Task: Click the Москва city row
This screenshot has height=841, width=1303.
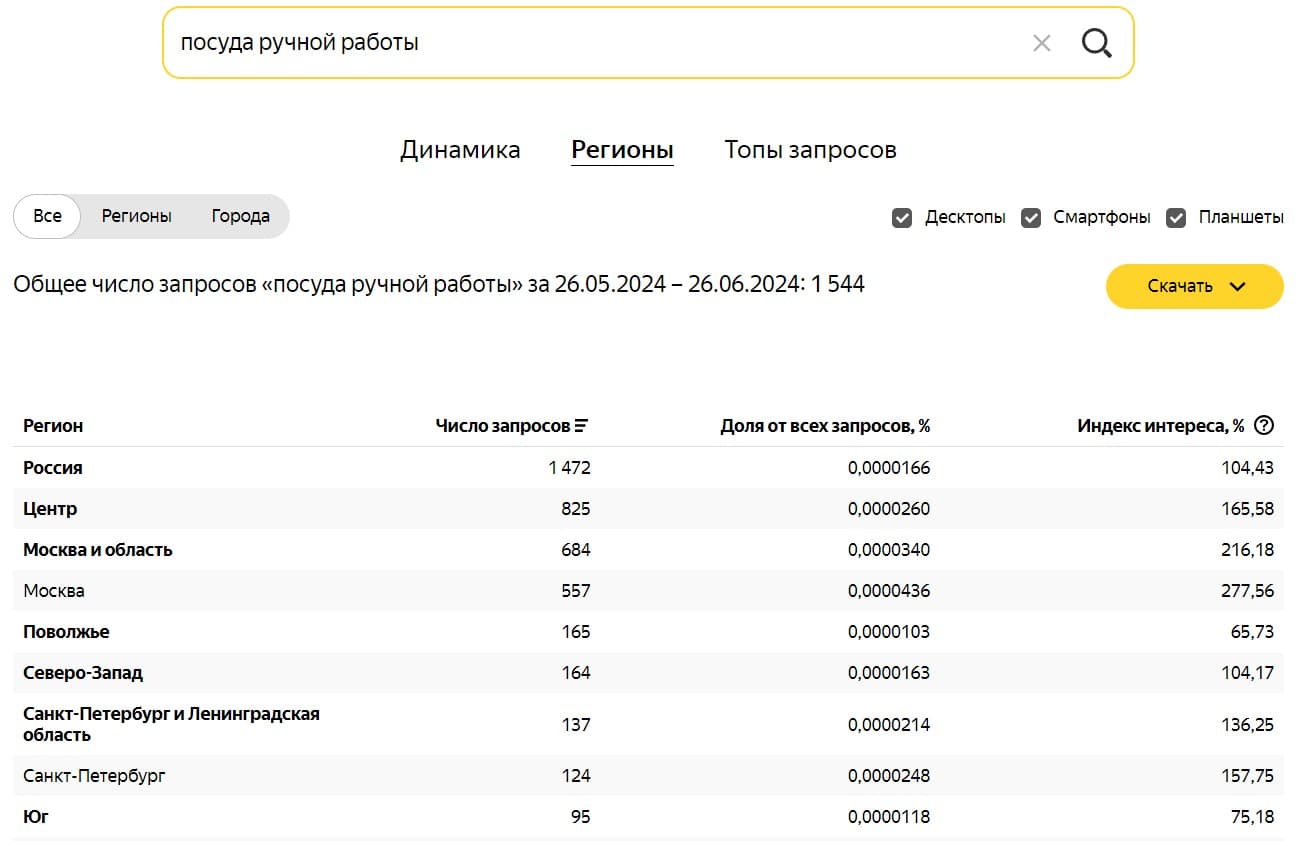Action: tap(649, 591)
